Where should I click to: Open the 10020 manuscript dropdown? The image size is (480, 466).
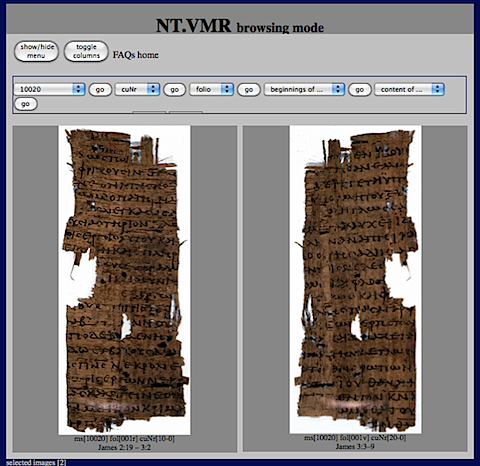(49, 89)
